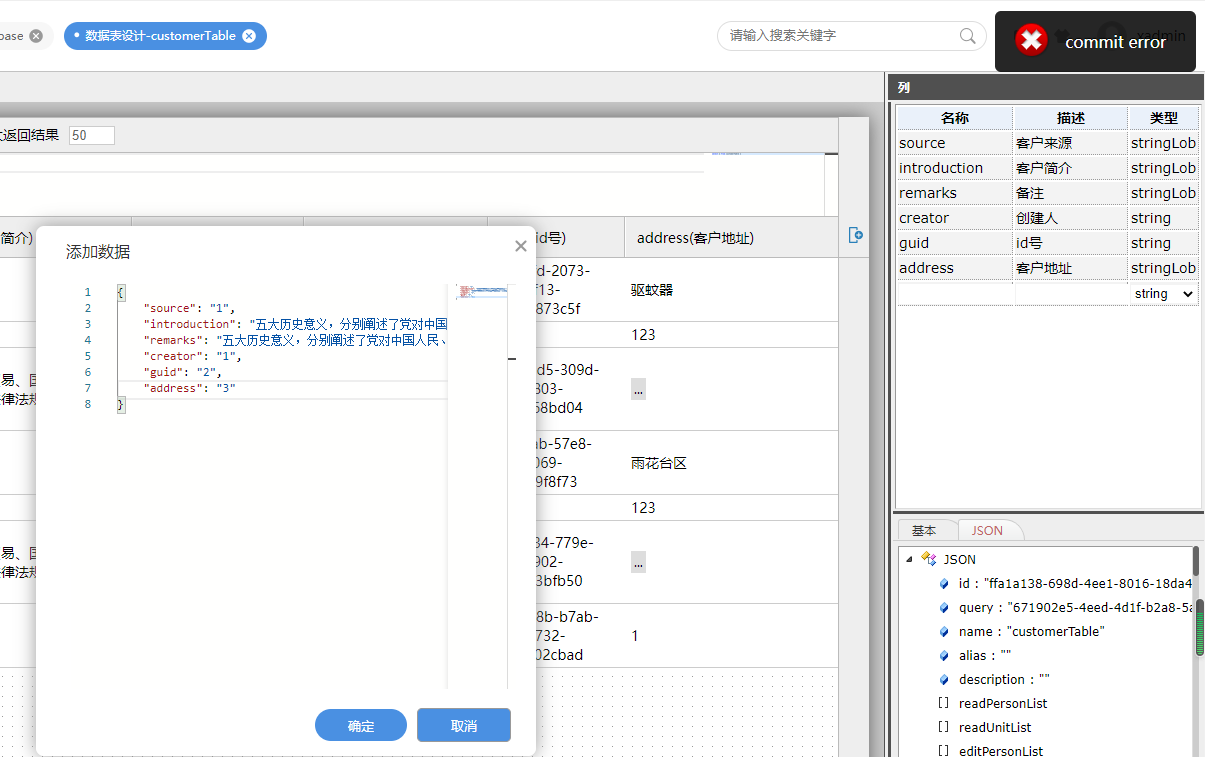Click the add-data icon beside address column
Image resolution: width=1205 pixels, height=757 pixels.
(855, 235)
